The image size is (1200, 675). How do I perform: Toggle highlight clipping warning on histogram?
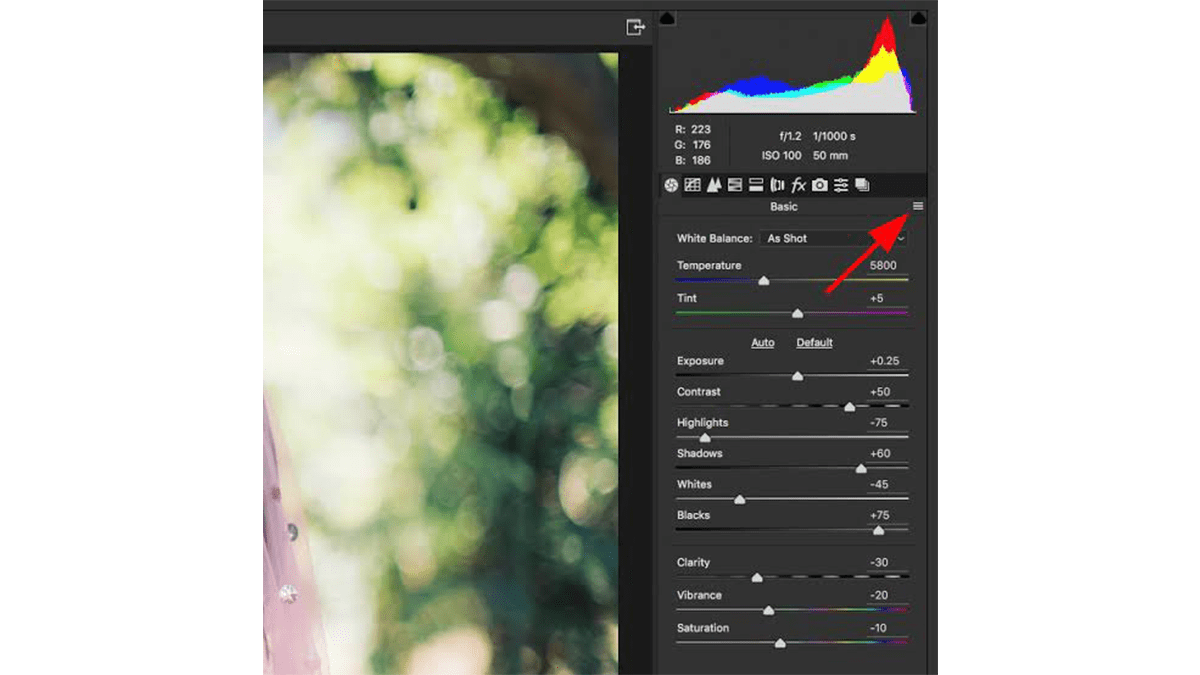click(x=918, y=18)
